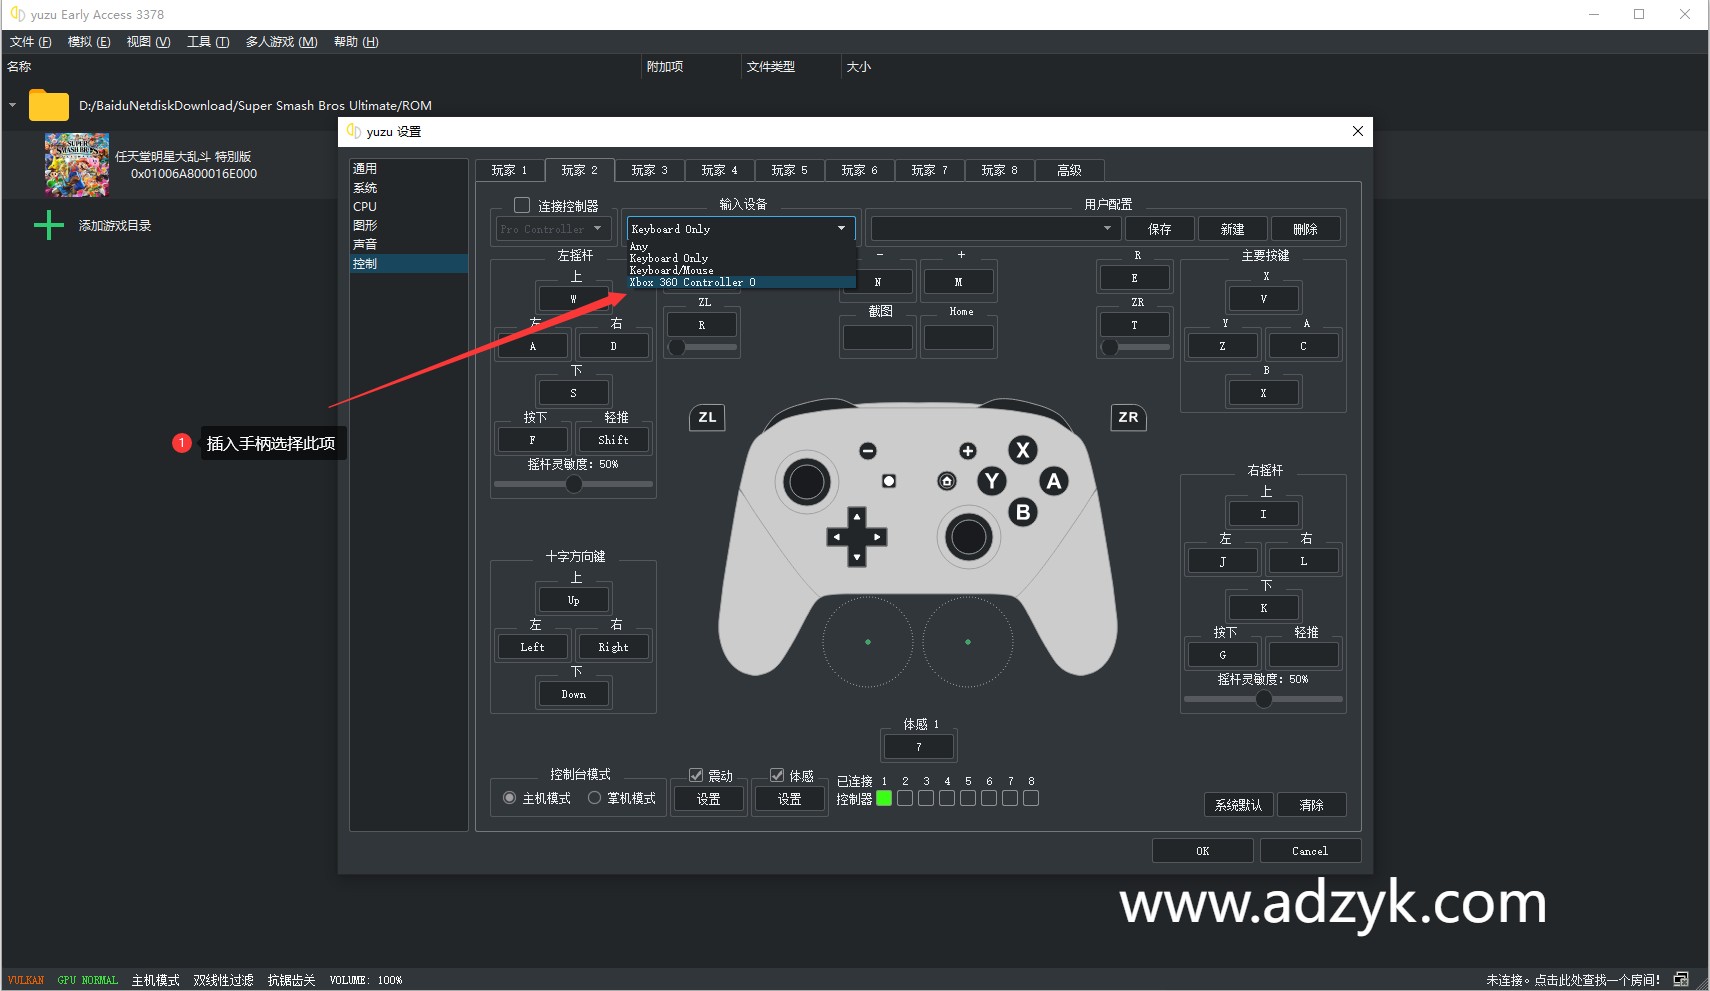Switch to the 高级 tab
This screenshot has height=991, width=1710.
tap(1069, 170)
